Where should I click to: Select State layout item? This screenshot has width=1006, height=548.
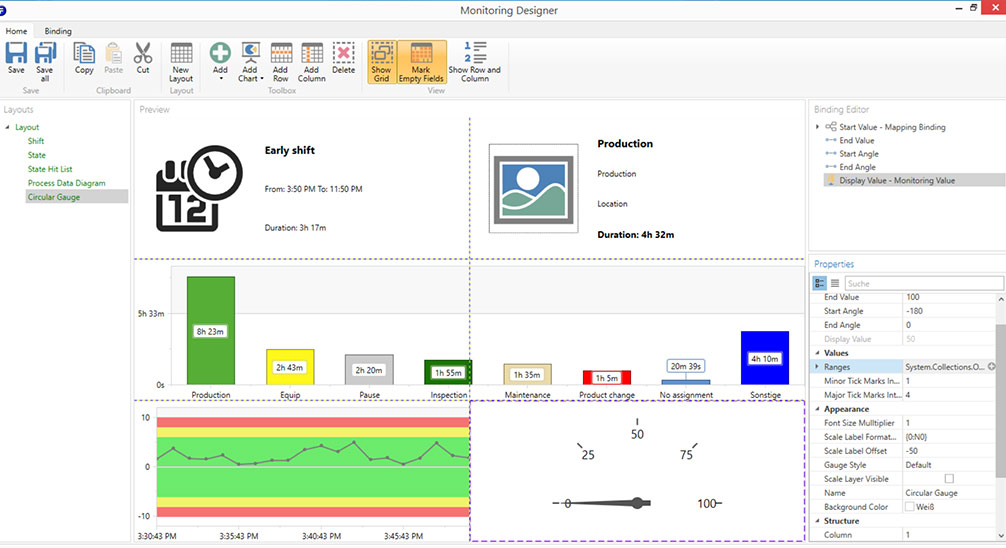tap(37, 155)
